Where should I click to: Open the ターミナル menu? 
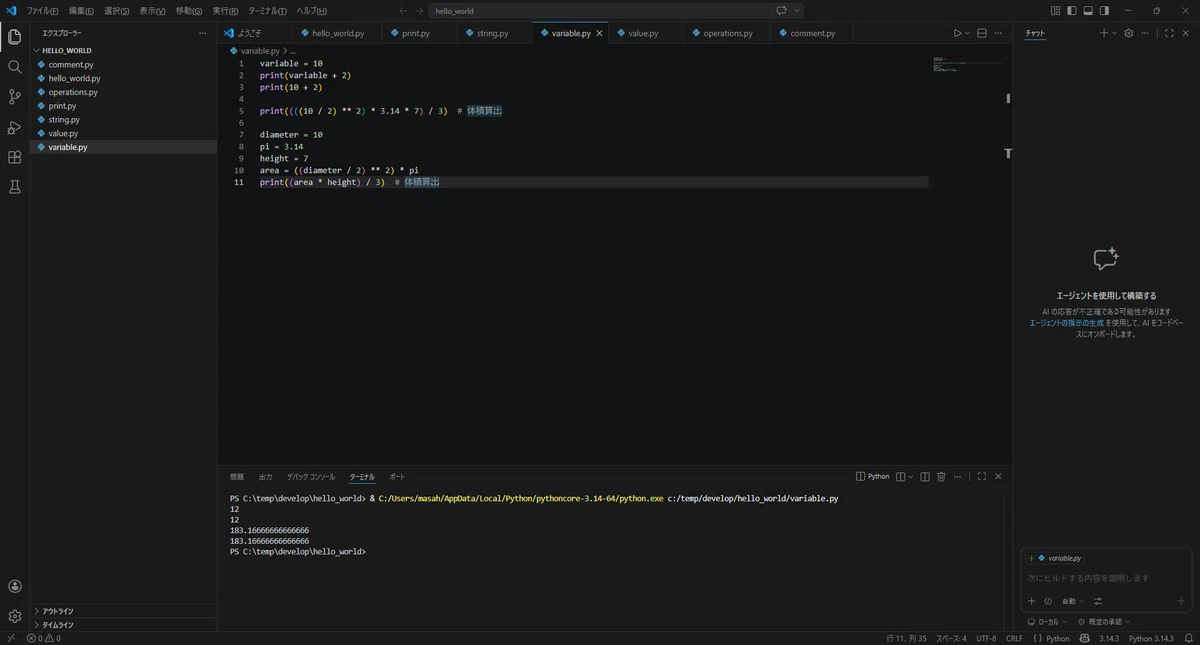point(267,11)
